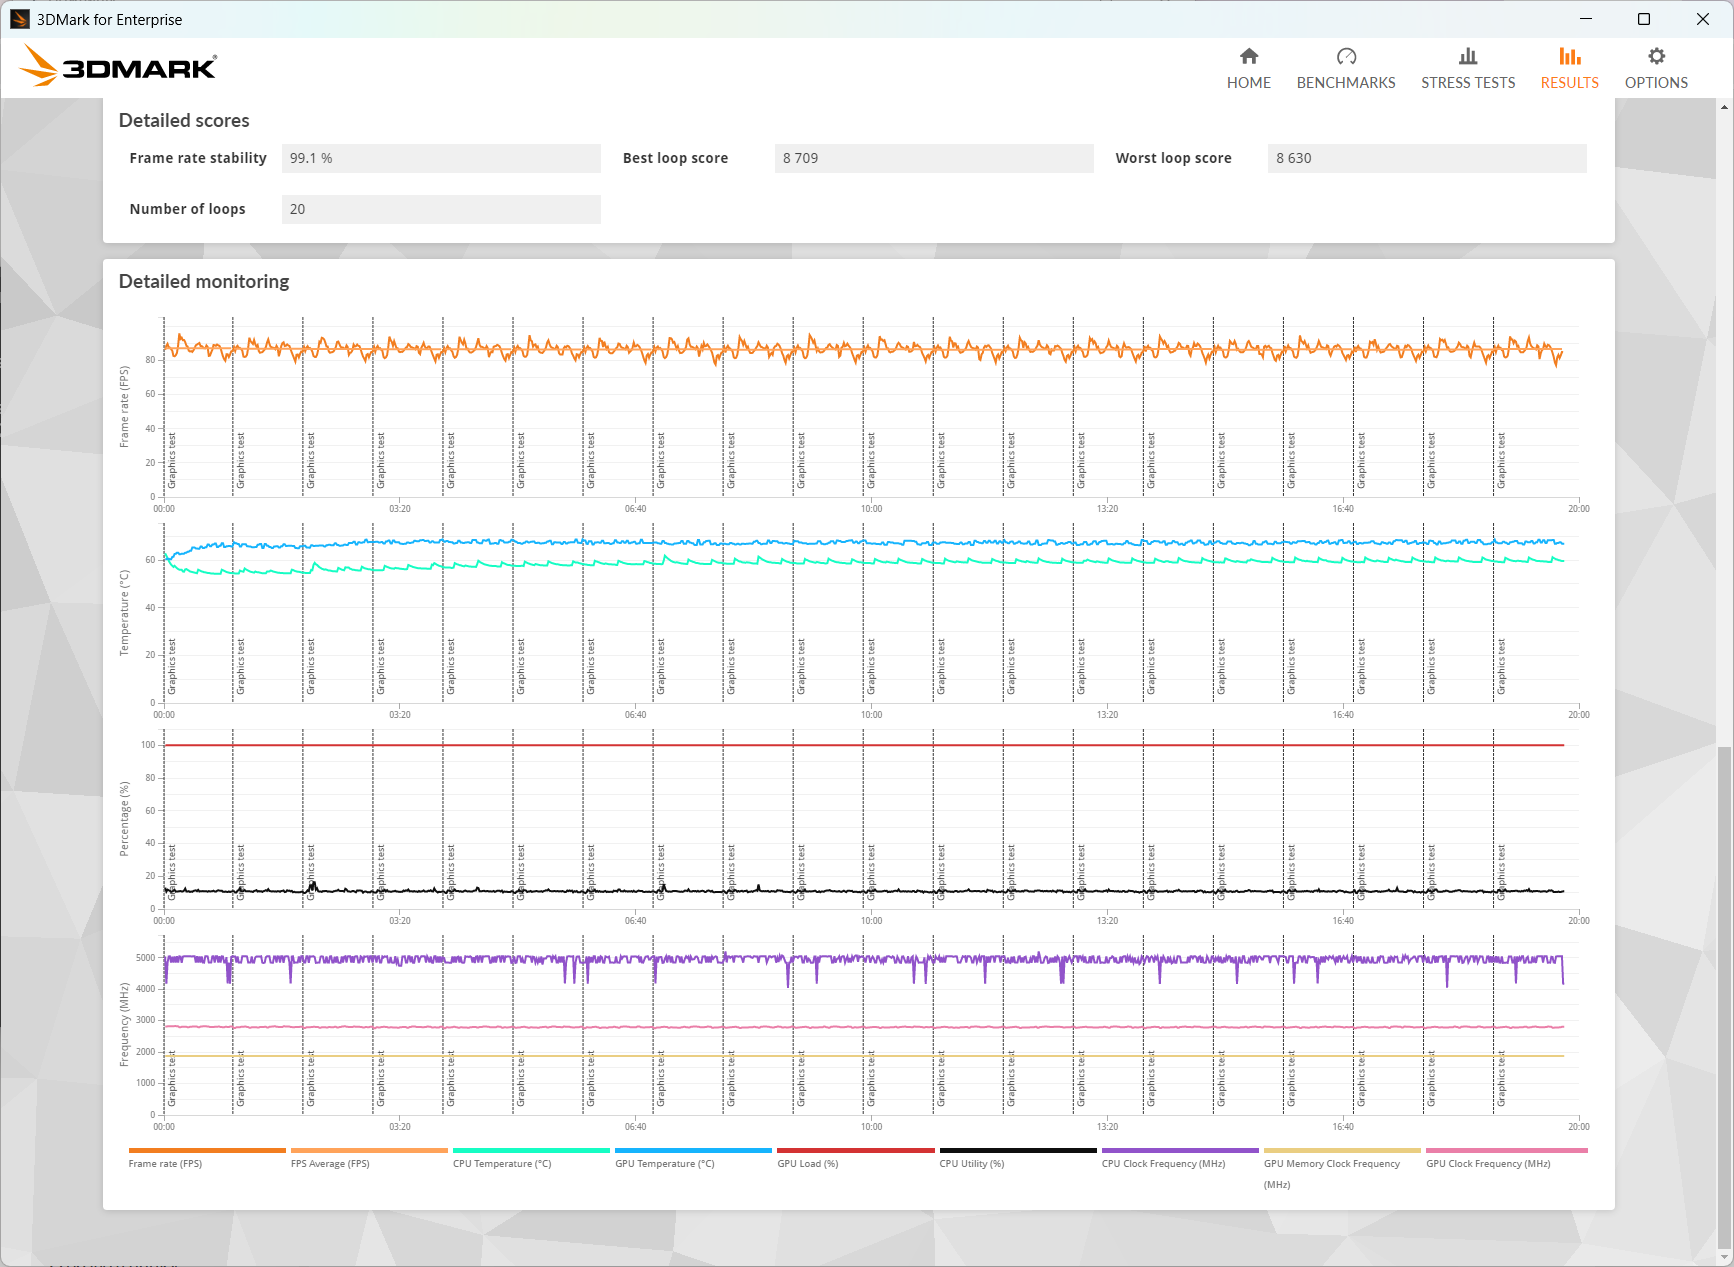Open Benchmarks via the gauge icon
This screenshot has width=1734, height=1267.
(1346, 57)
